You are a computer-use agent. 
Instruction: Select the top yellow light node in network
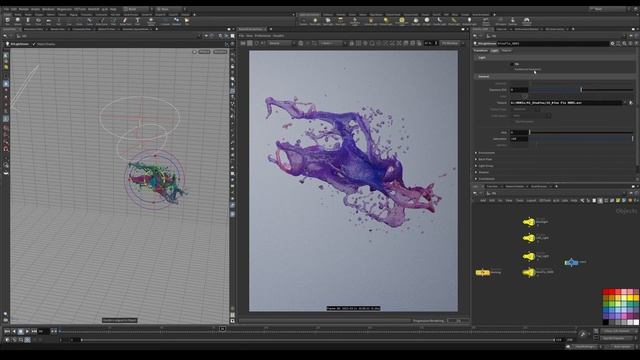pyautogui.click(x=529, y=222)
